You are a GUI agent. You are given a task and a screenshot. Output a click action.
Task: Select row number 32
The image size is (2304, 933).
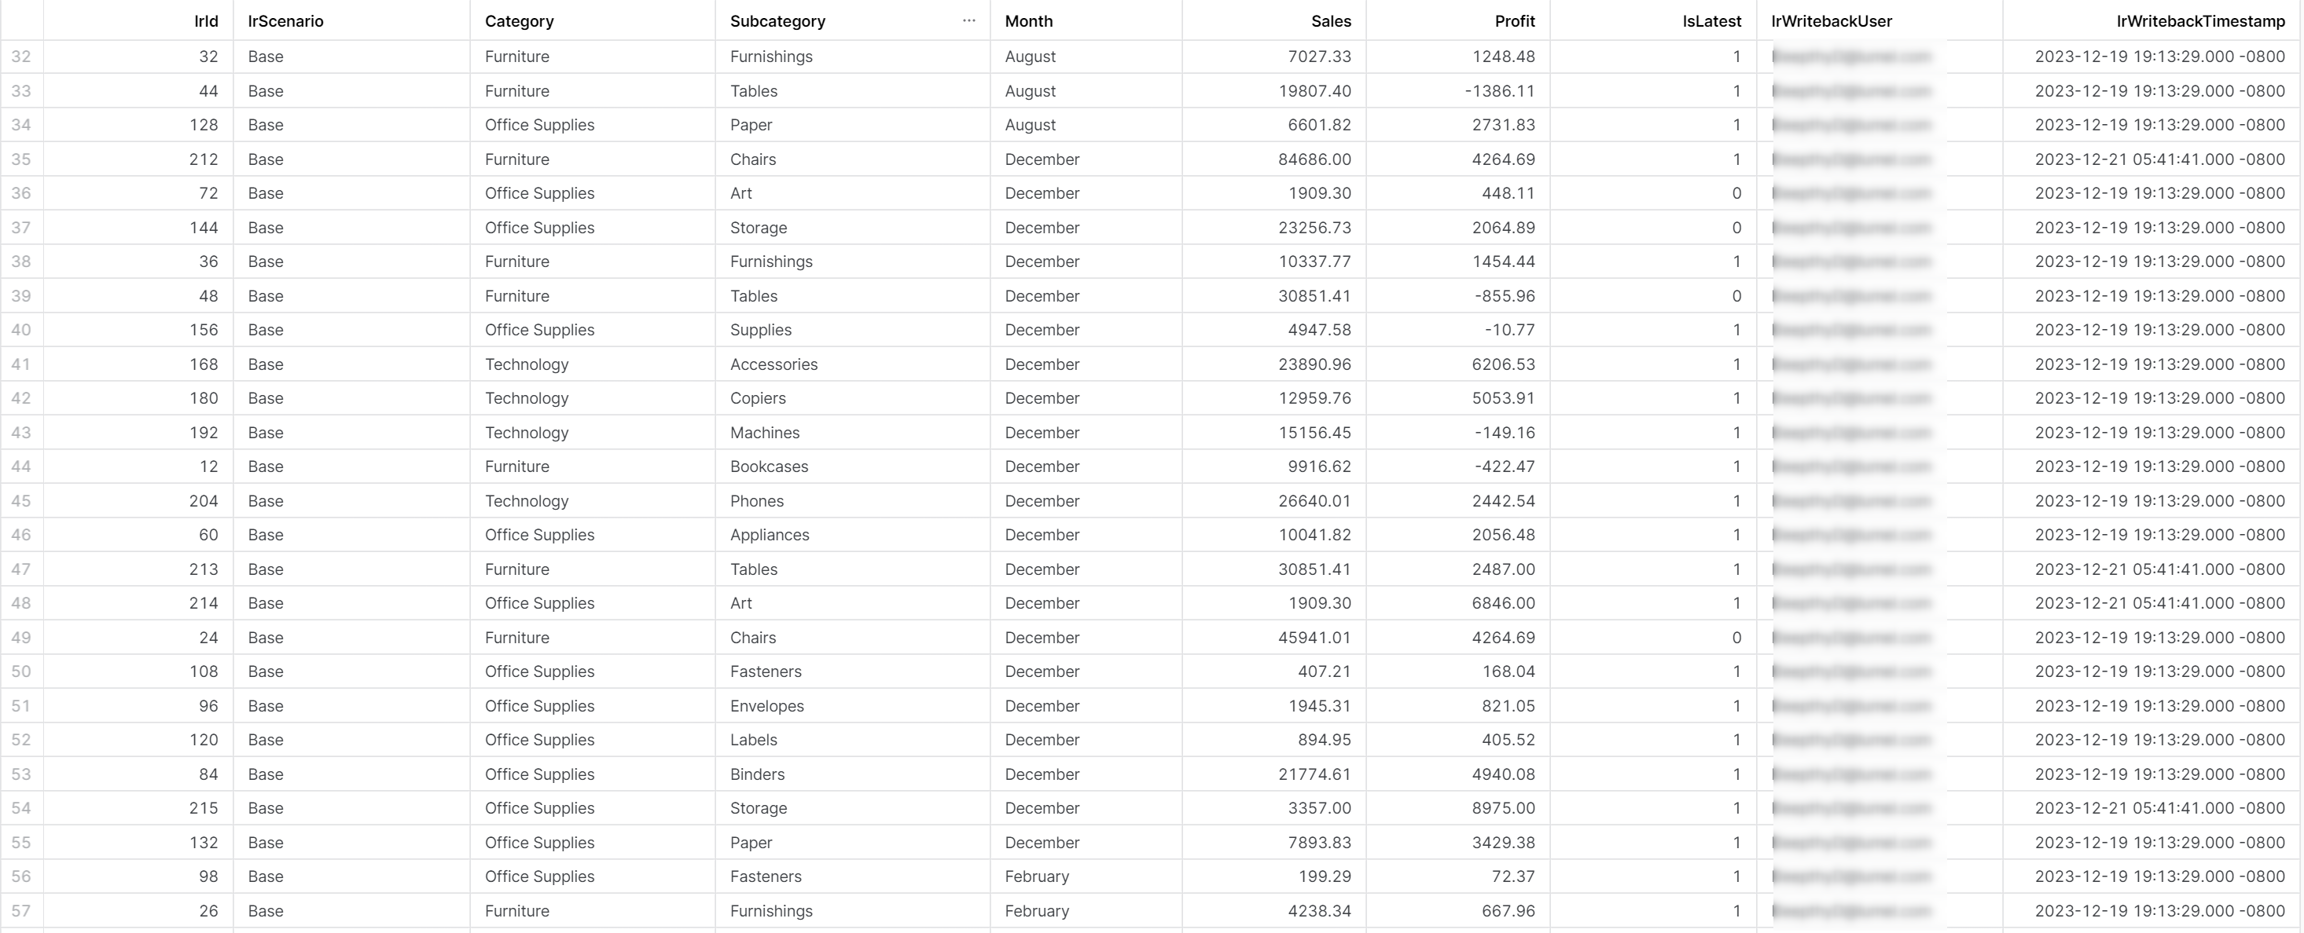click(21, 57)
